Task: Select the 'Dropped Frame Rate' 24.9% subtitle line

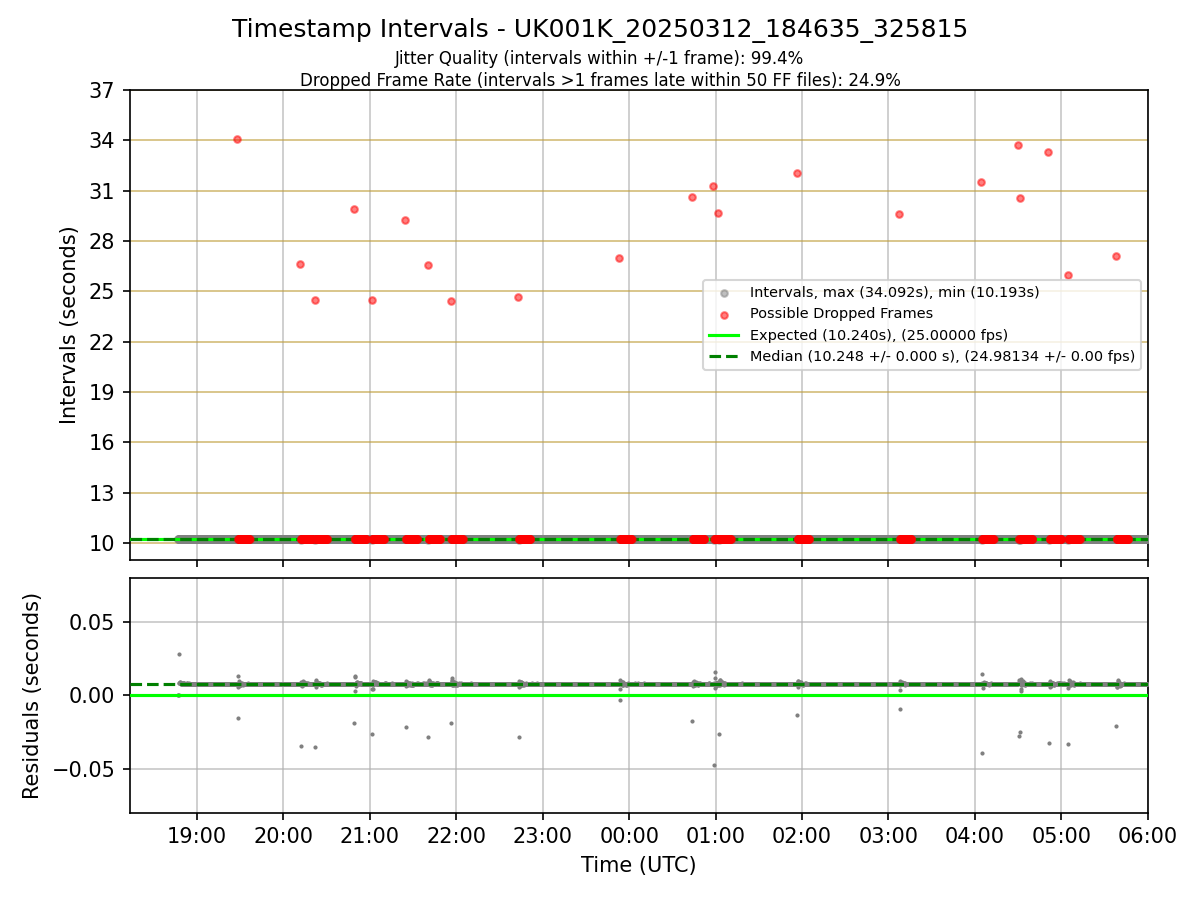Action: 600,80
